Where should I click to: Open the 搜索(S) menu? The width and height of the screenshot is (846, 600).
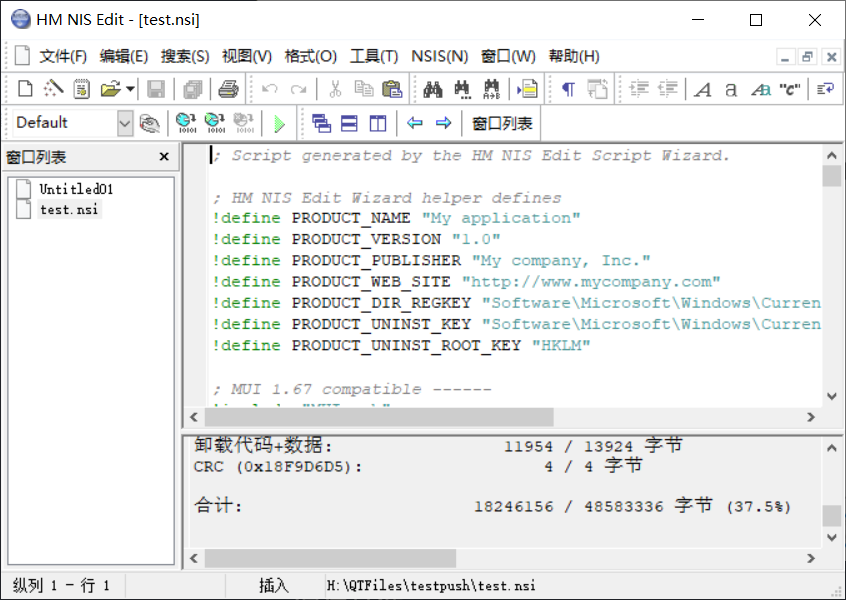[185, 56]
